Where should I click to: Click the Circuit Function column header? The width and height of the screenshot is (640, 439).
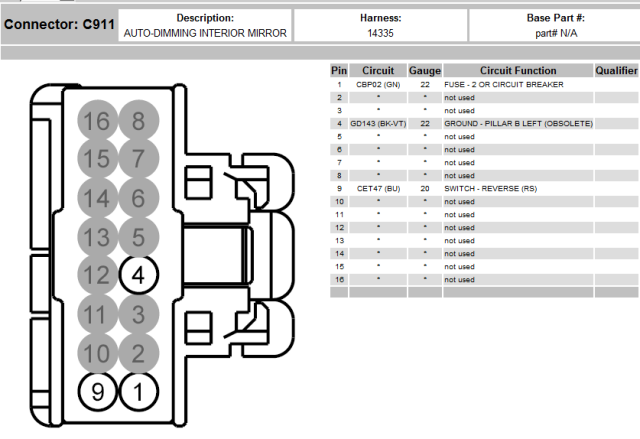point(518,71)
